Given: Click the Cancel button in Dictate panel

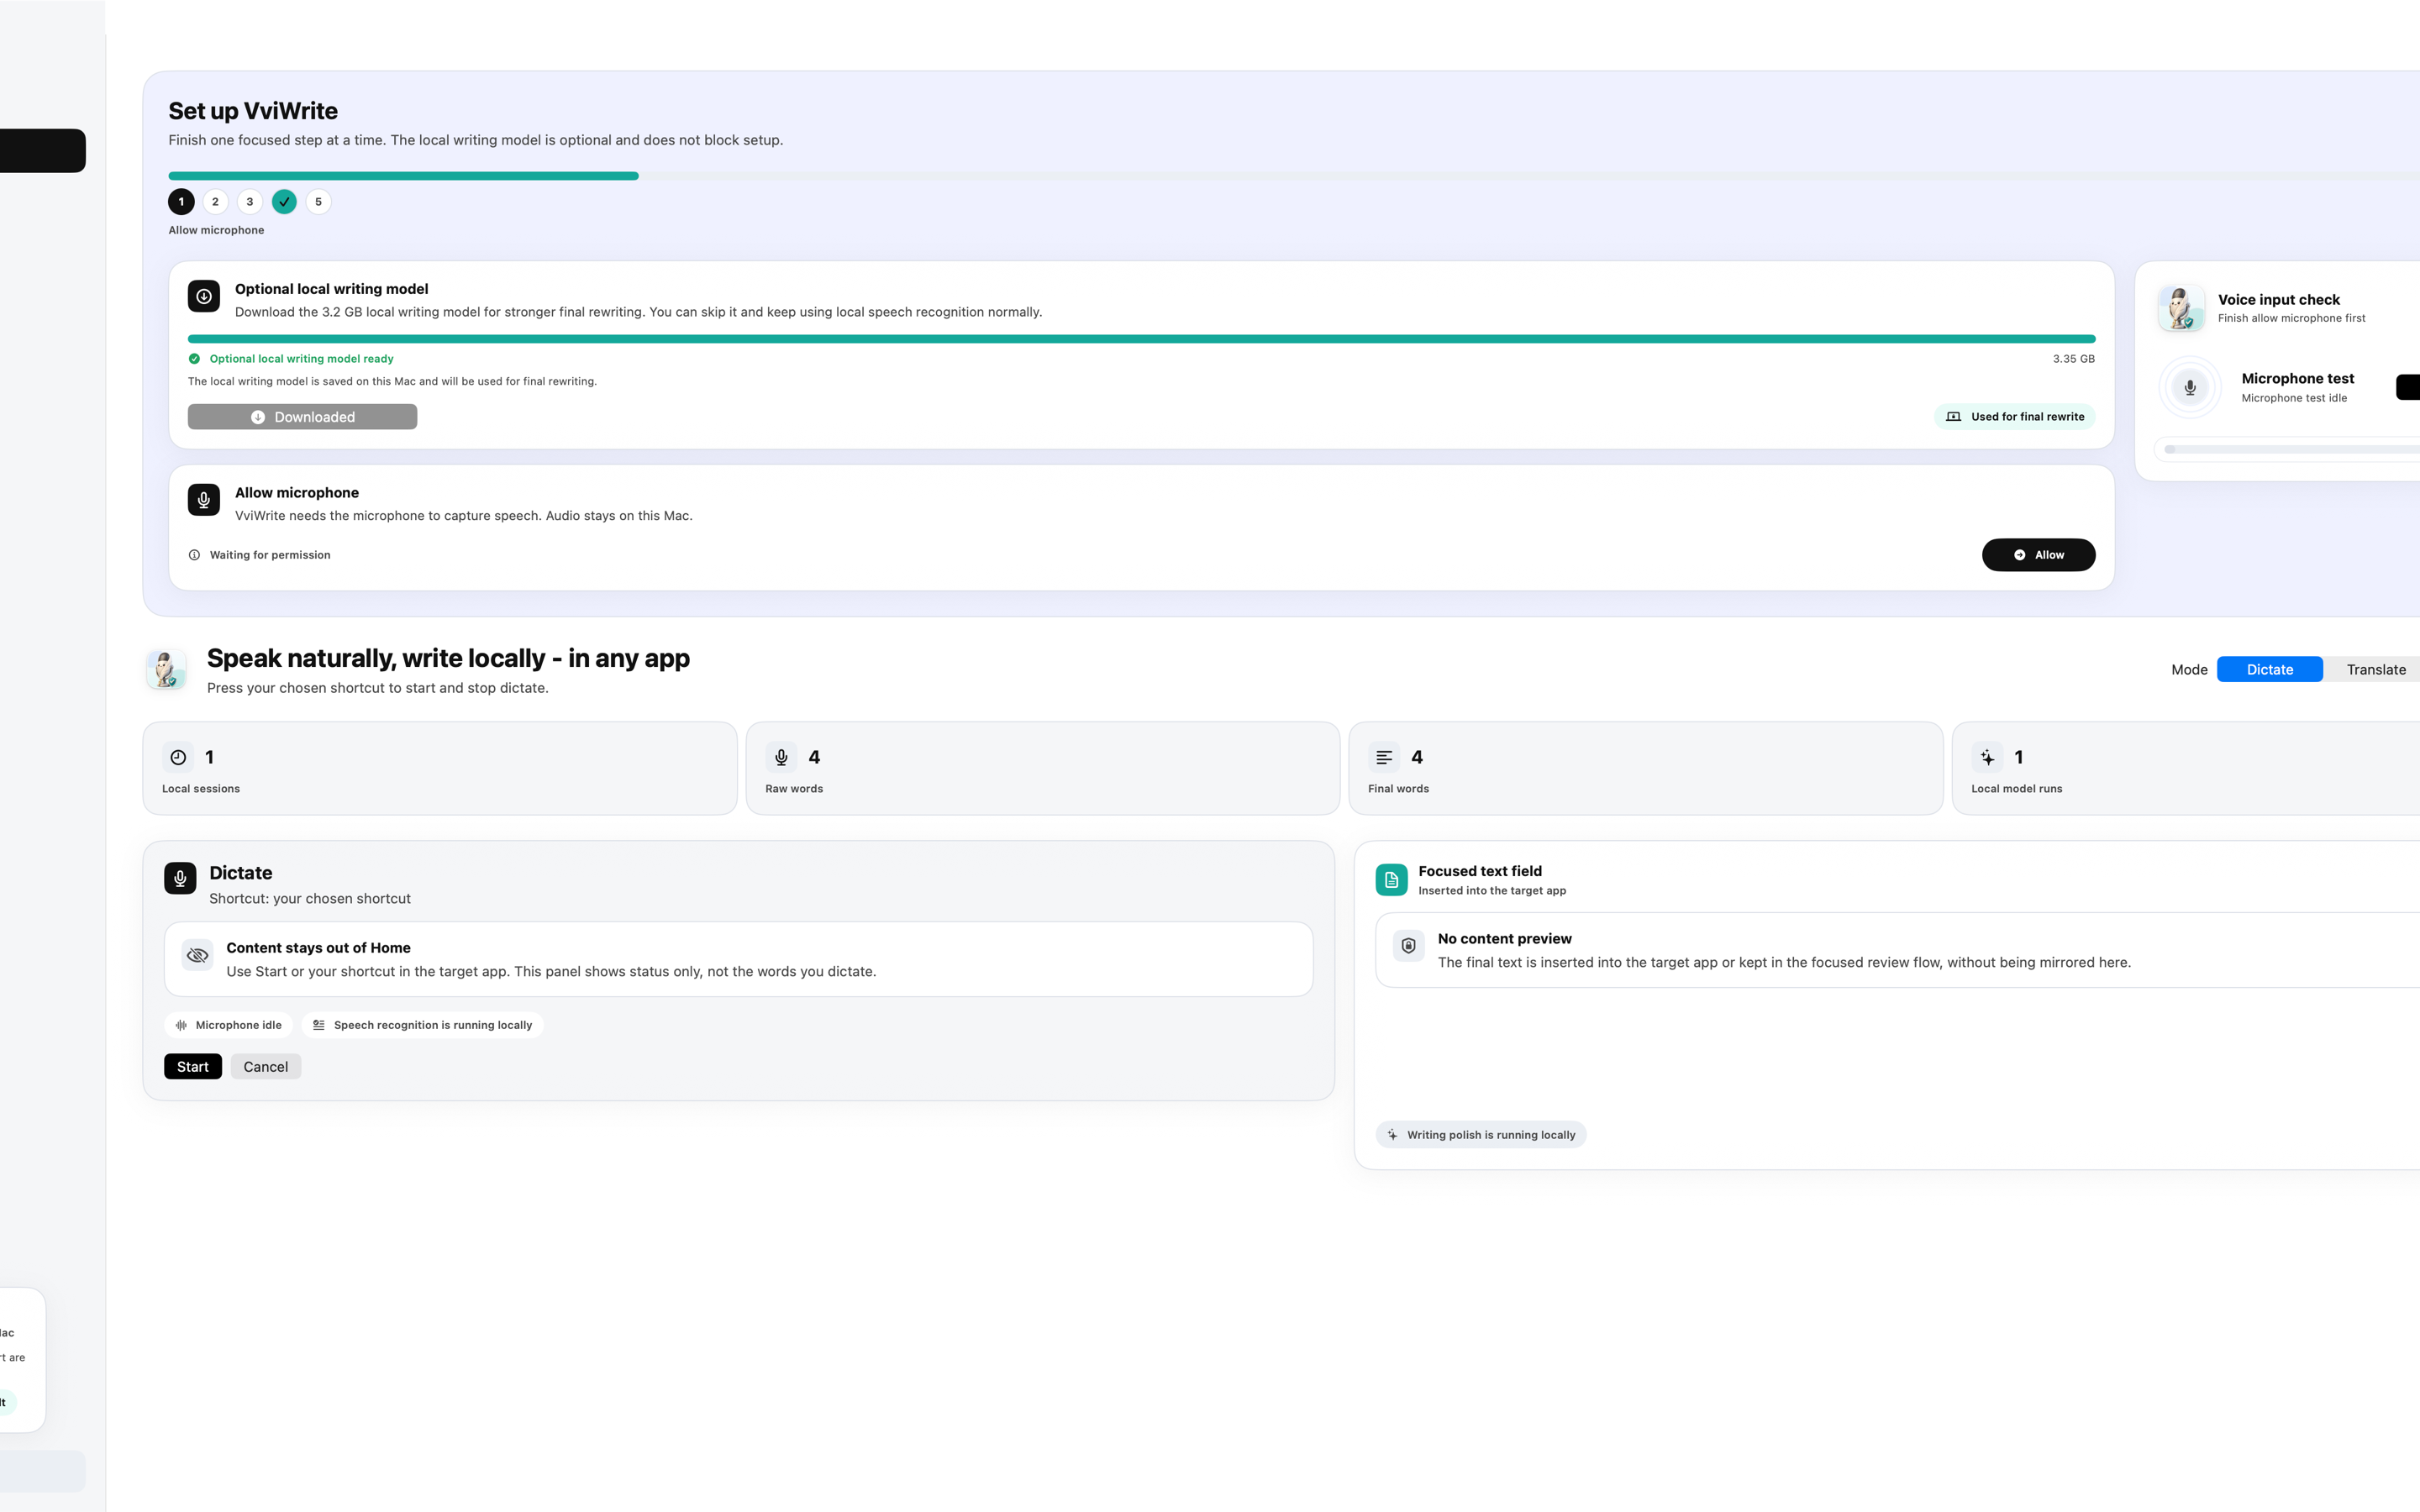Looking at the screenshot, I should (x=266, y=1067).
